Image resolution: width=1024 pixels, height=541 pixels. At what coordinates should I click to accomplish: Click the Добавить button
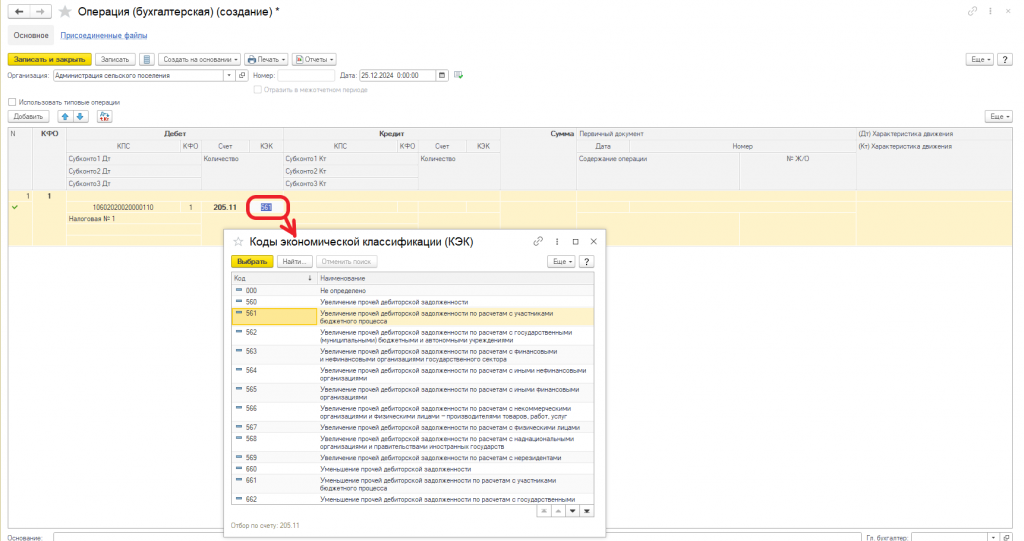(x=29, y=116)
